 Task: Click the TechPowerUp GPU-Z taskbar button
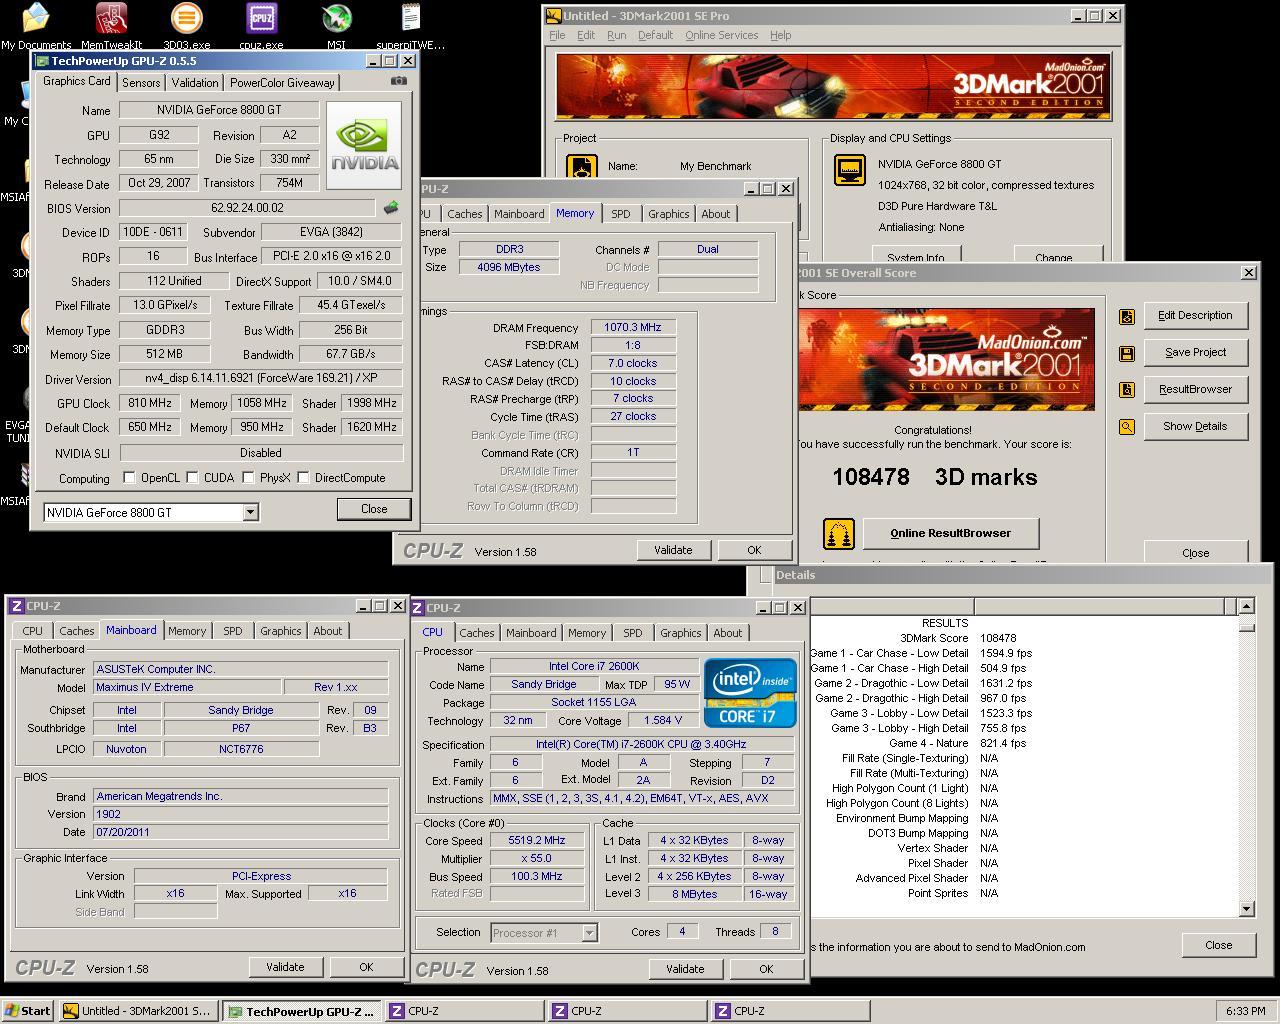(301, 1011)
